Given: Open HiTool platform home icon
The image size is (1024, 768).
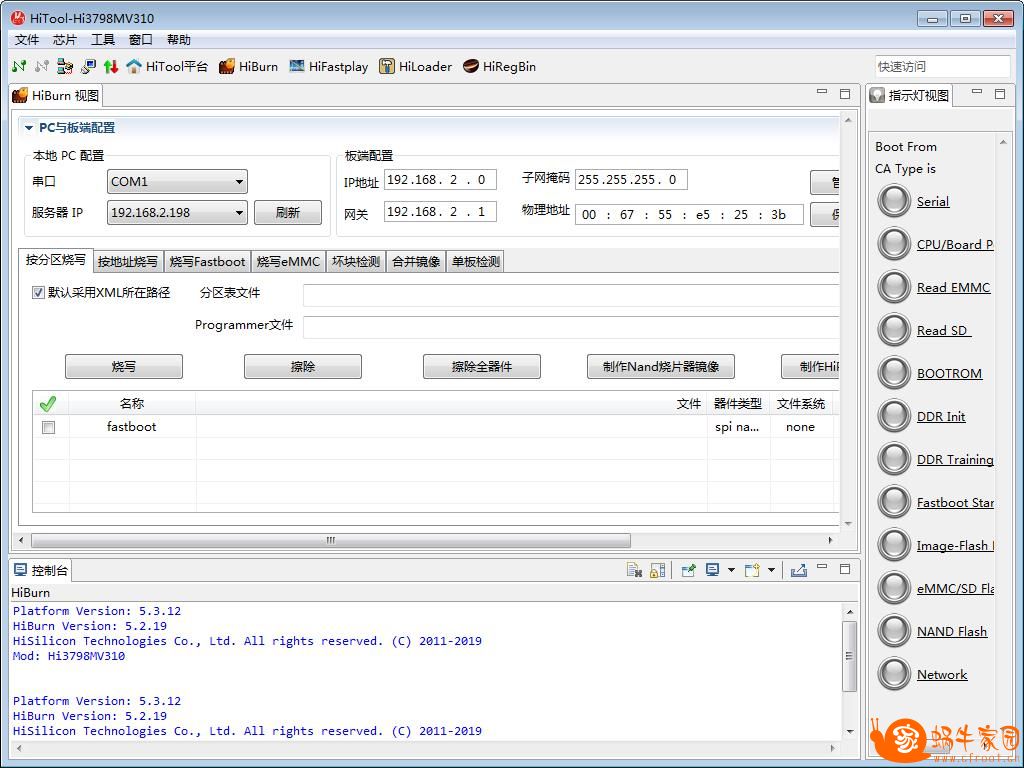Looking at the screenshot, I should click(167, 66).
